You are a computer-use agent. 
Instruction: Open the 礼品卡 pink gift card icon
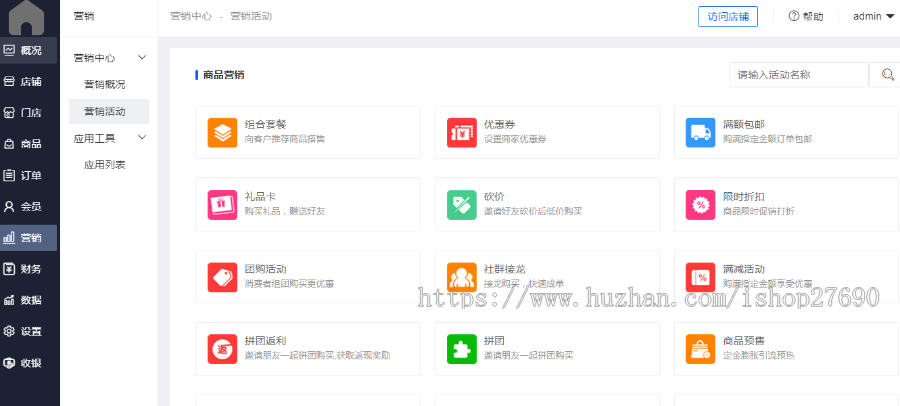[222, 205]
